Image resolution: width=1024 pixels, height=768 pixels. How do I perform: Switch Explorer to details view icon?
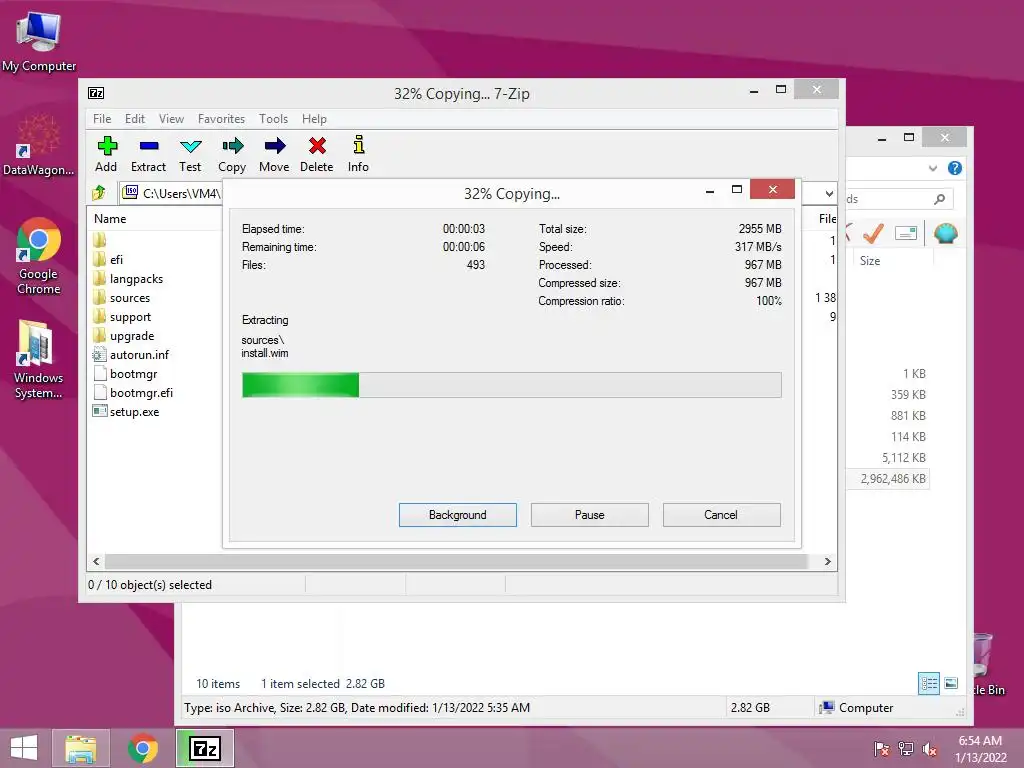(929, 684)
